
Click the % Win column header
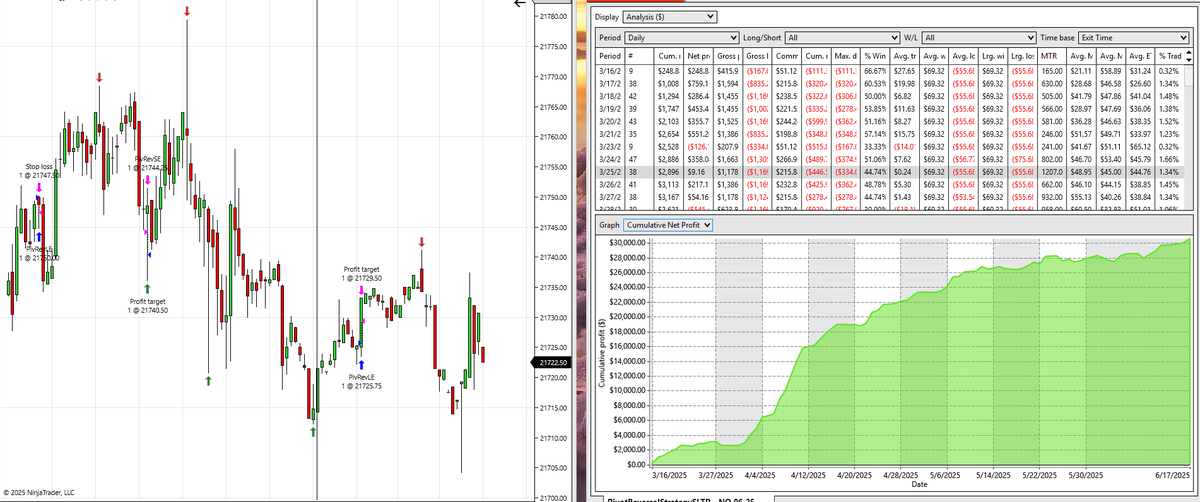coord(874,56)
